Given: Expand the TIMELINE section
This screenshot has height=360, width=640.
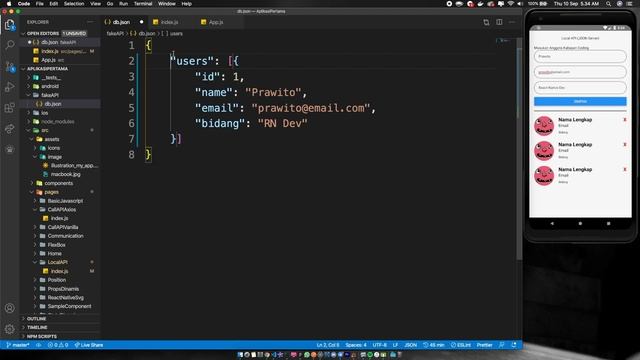Looking at the screenshot, I should [x=37, y=327].
